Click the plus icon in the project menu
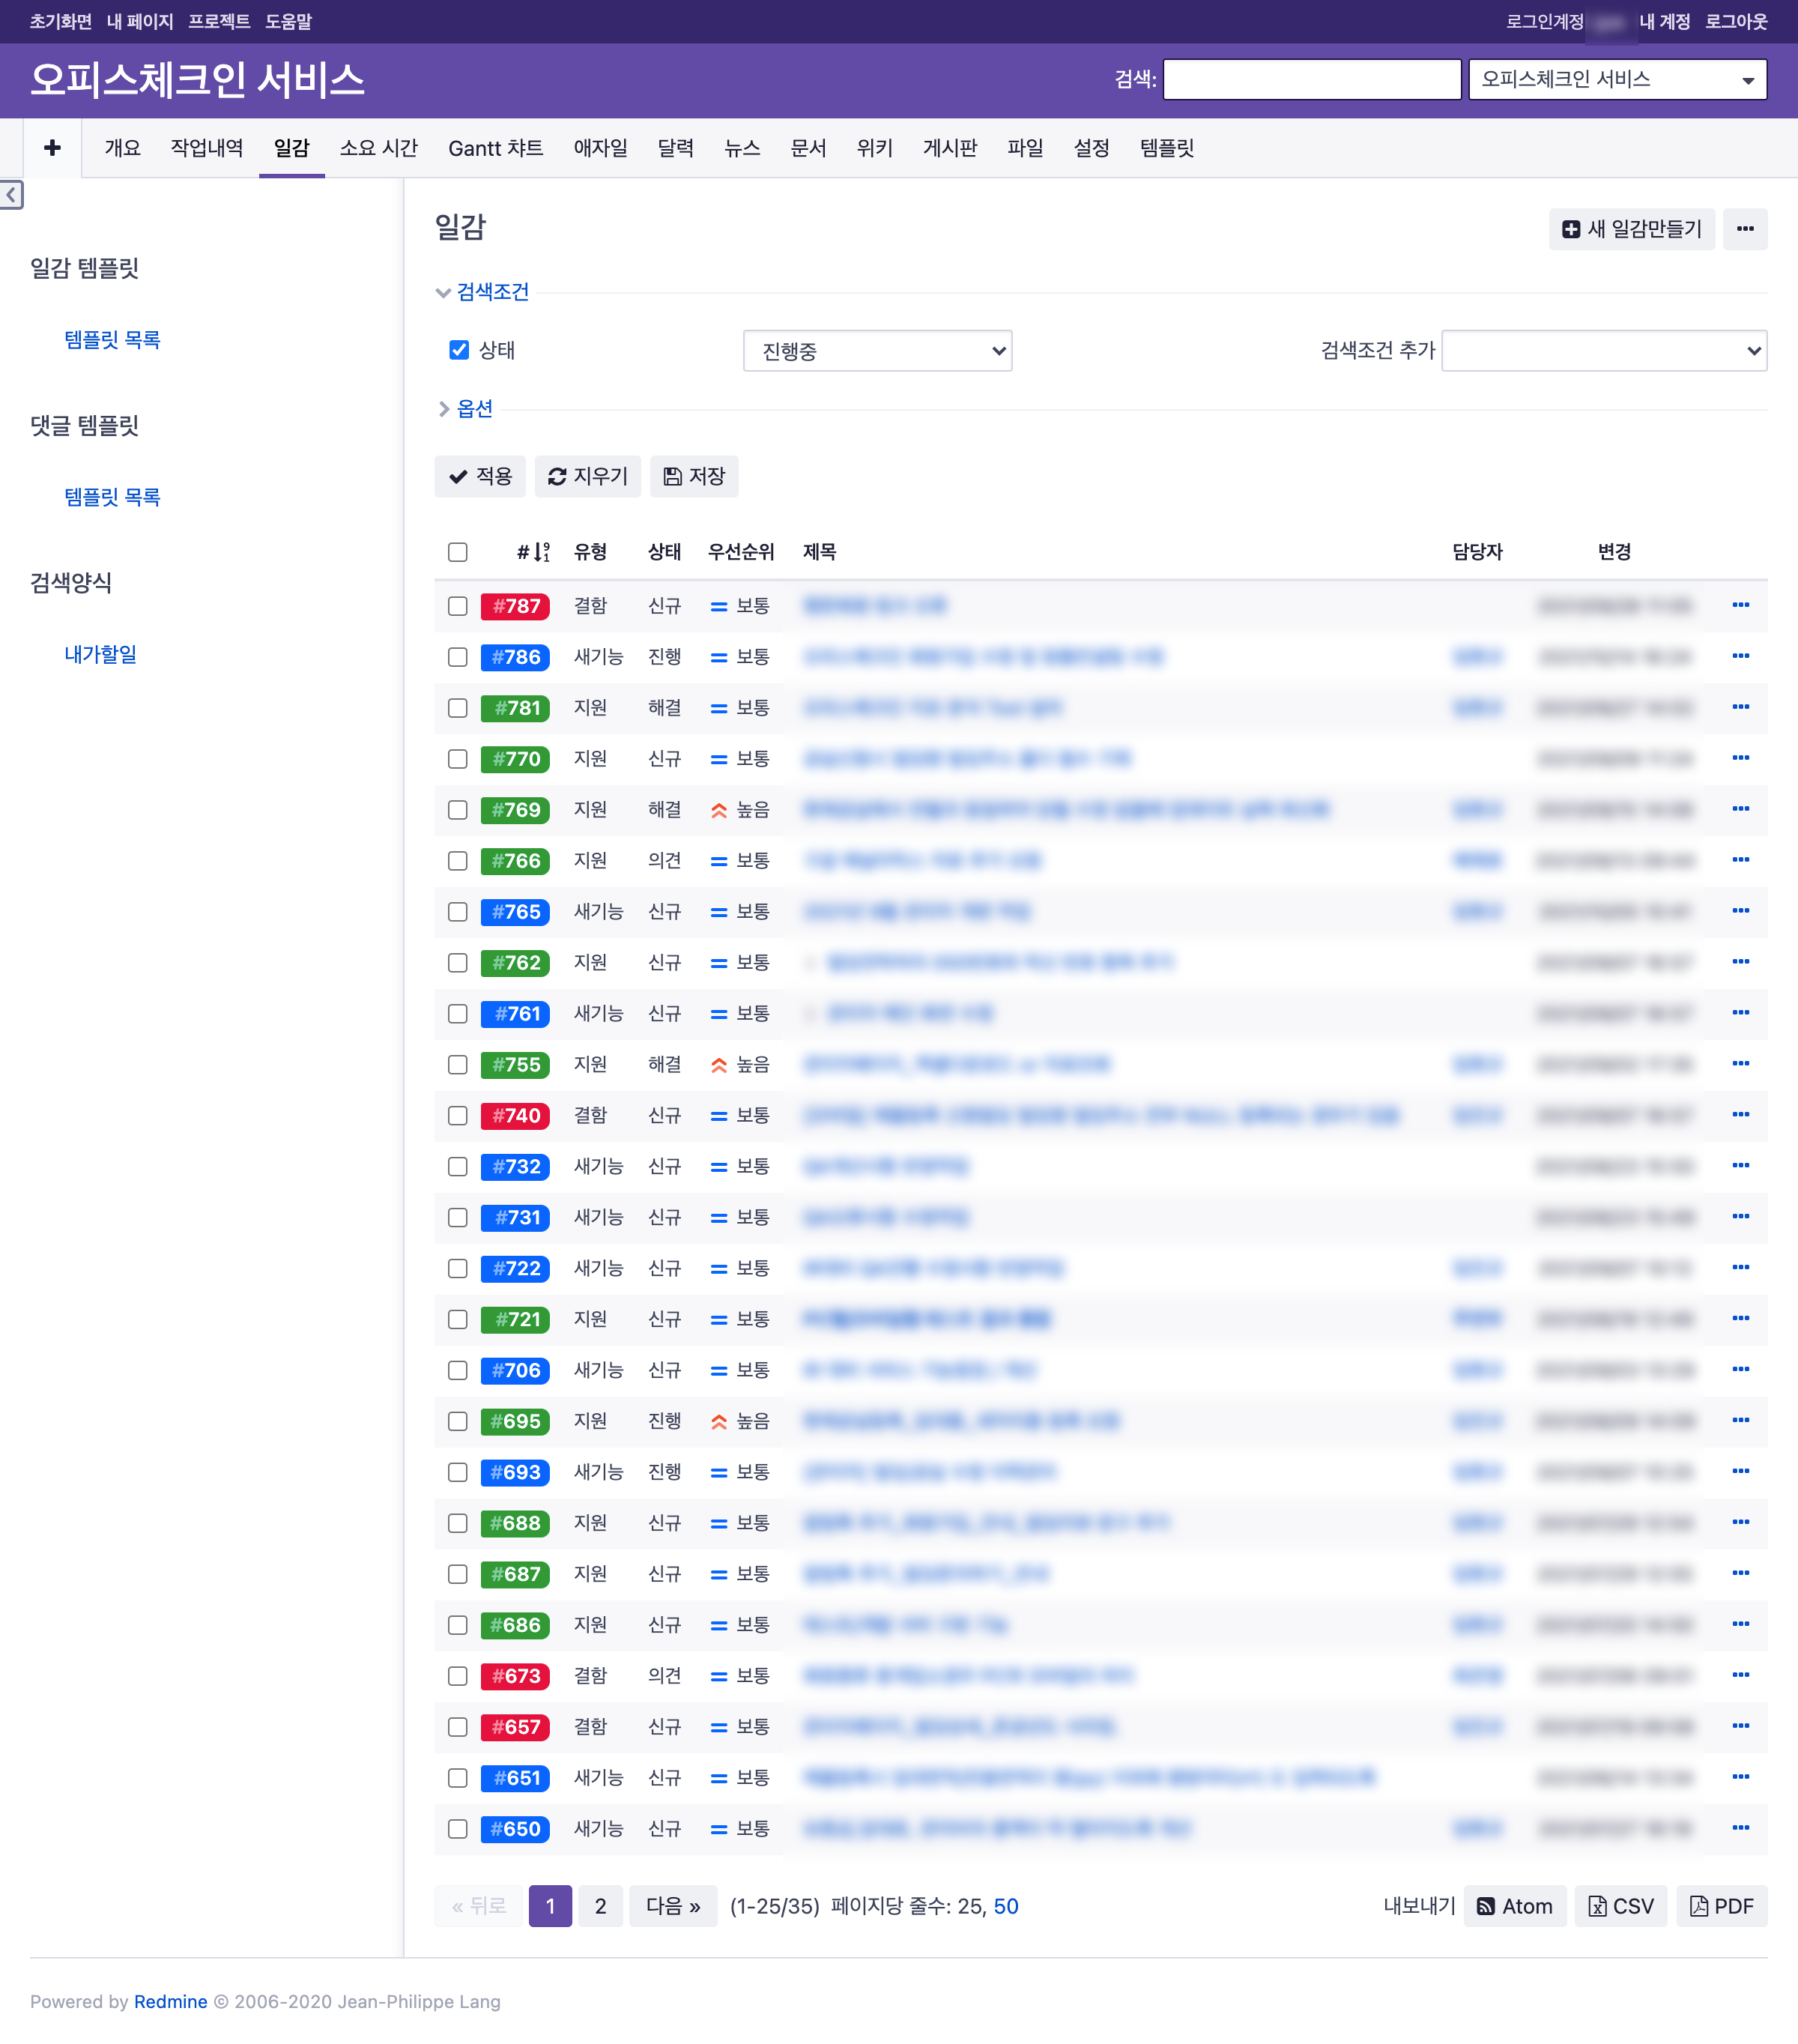 (x=52, y=148)
